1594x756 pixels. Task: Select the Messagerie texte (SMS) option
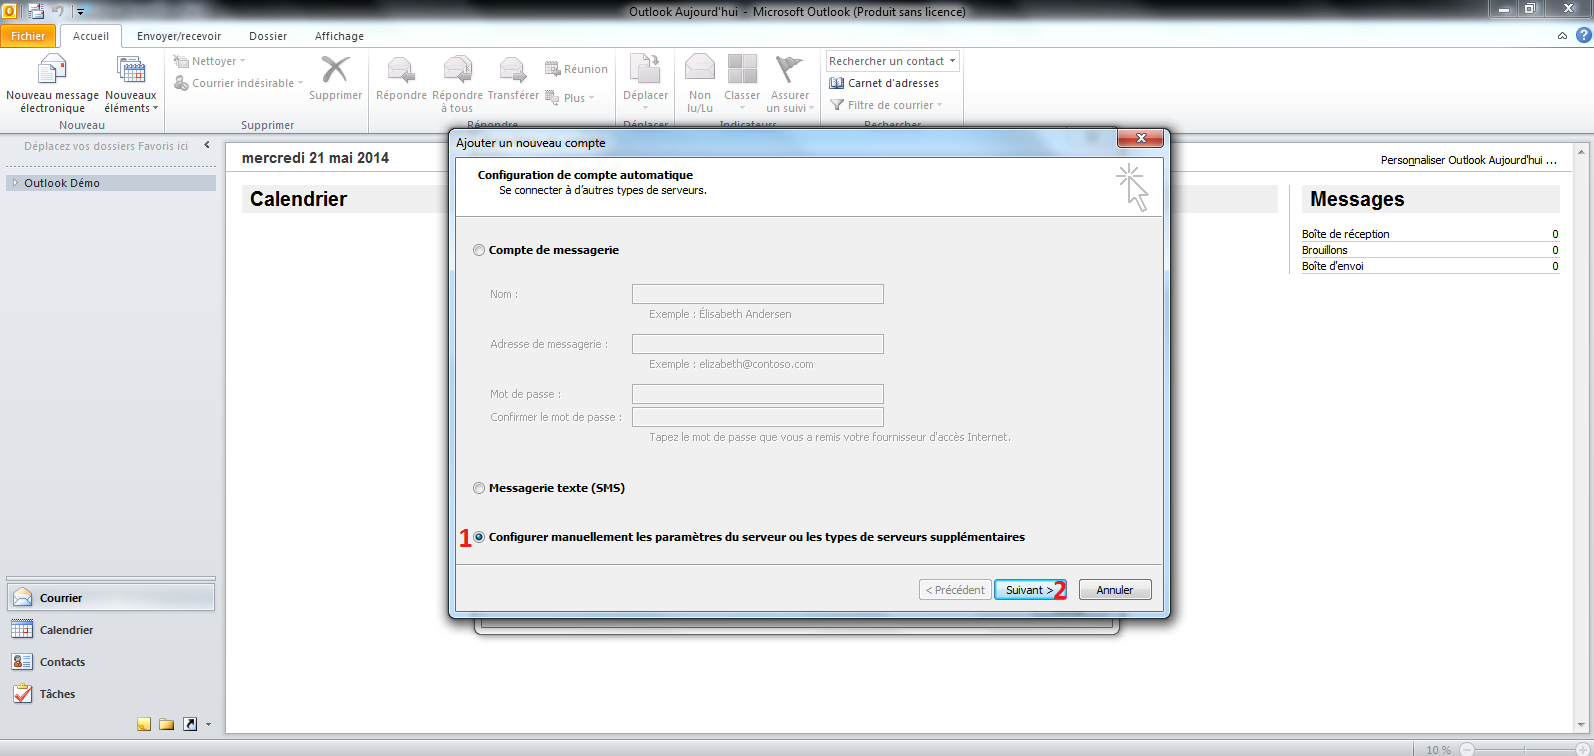tap(479, 488)
